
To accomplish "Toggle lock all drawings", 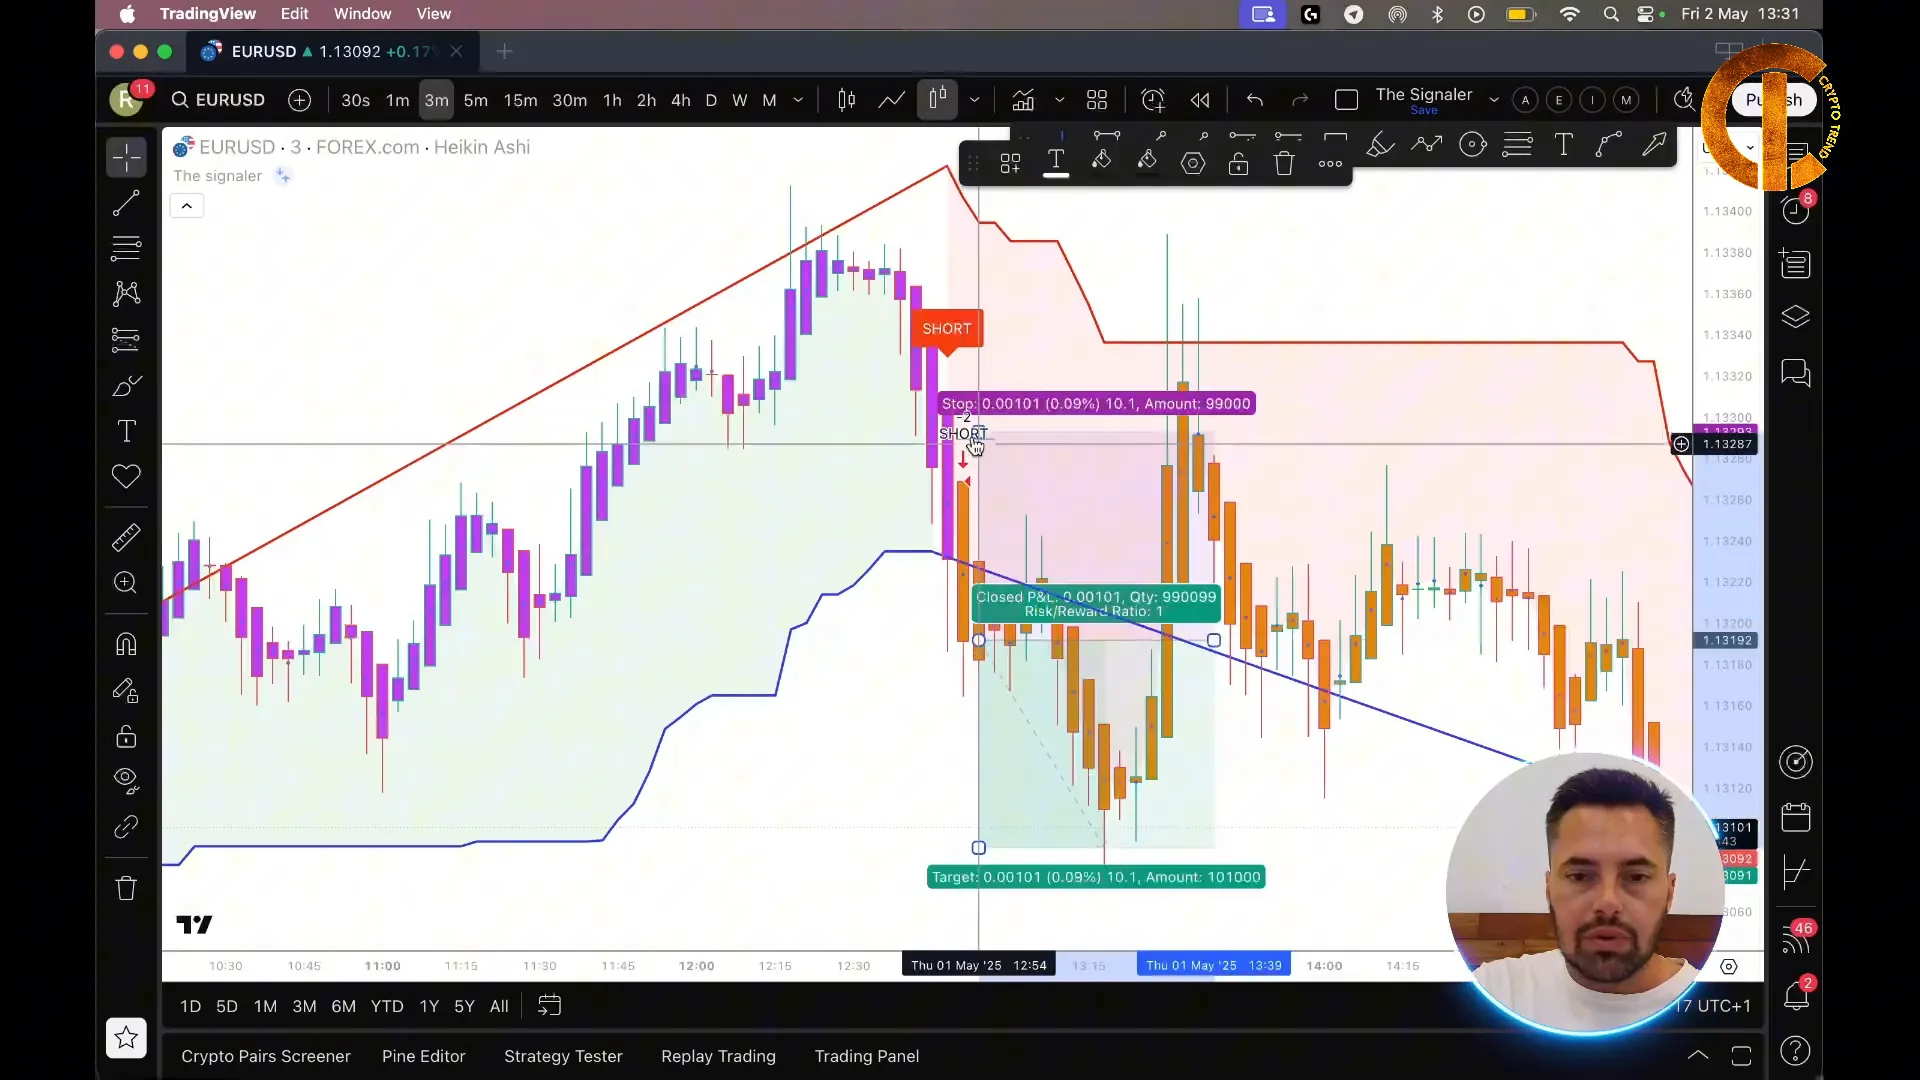I will coord(126,737).
